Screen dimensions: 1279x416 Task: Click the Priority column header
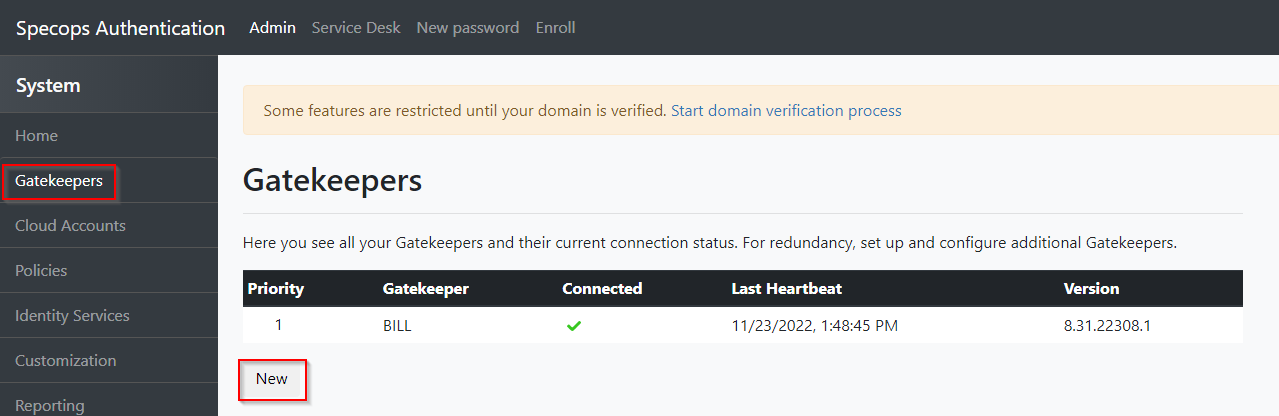(x=276, y=288)
